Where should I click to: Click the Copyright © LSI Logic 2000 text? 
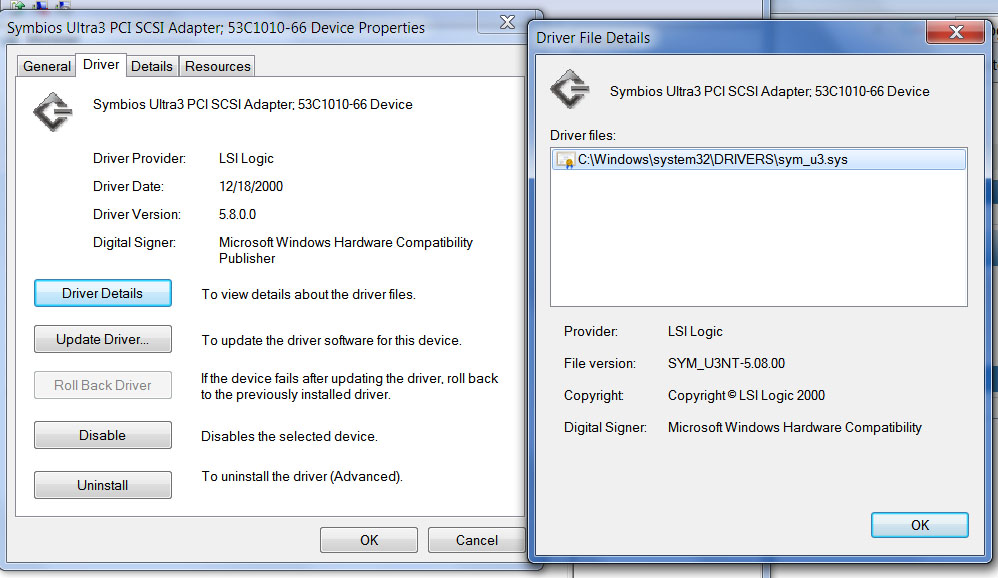(x=746, y=395)
